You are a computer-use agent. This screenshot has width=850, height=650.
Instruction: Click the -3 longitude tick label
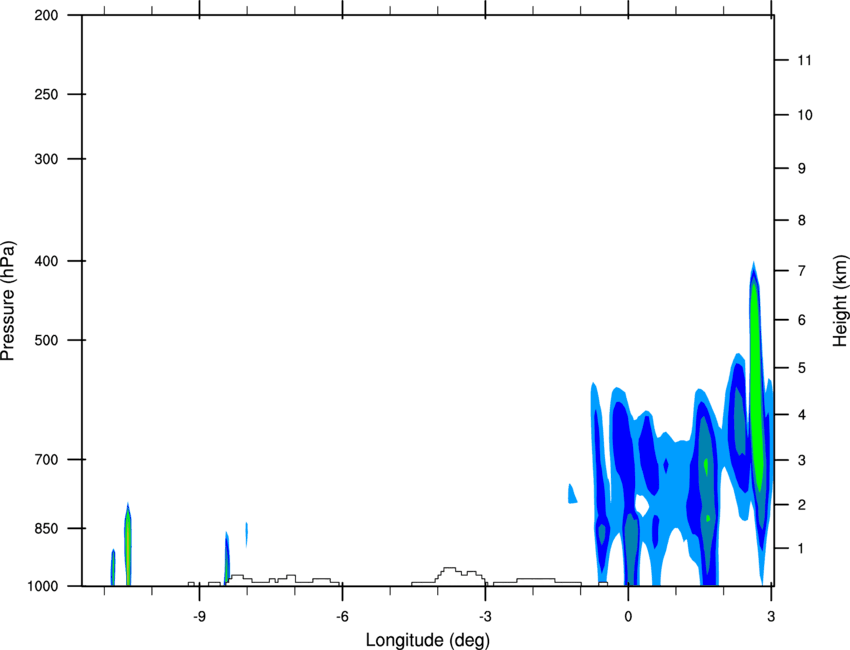coord(485,616)
